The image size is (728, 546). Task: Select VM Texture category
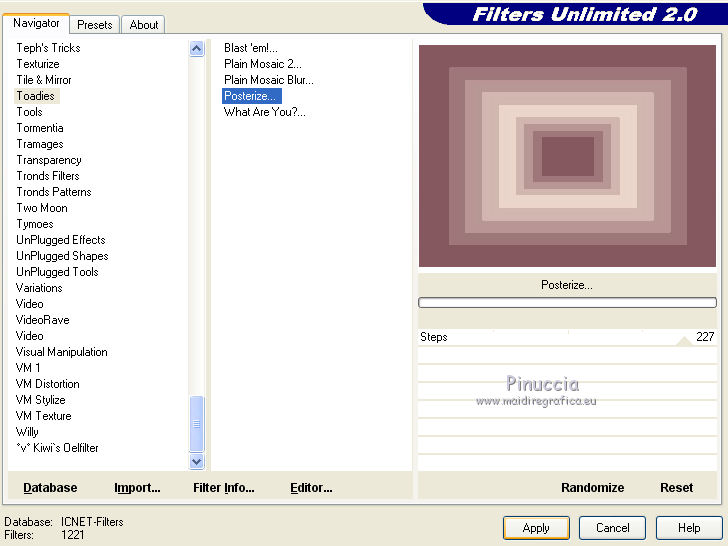[44, 416]
